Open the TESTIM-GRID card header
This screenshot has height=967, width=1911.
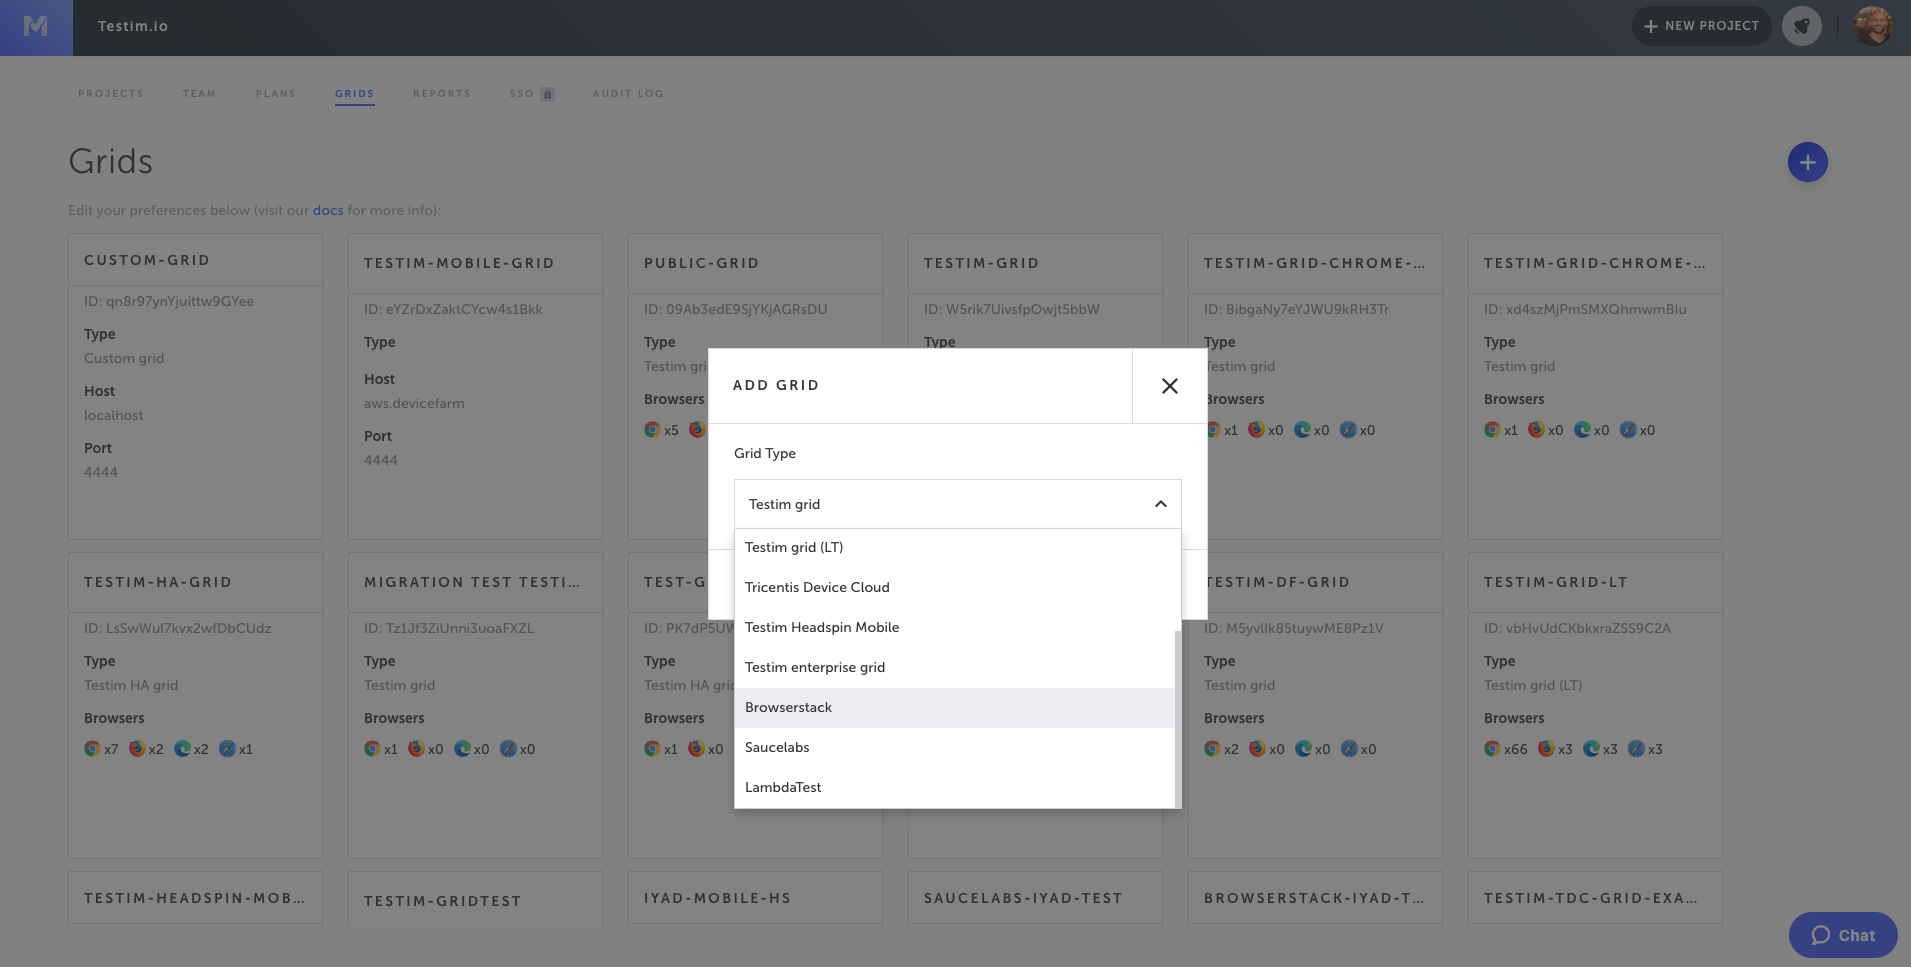[1035, 263]
